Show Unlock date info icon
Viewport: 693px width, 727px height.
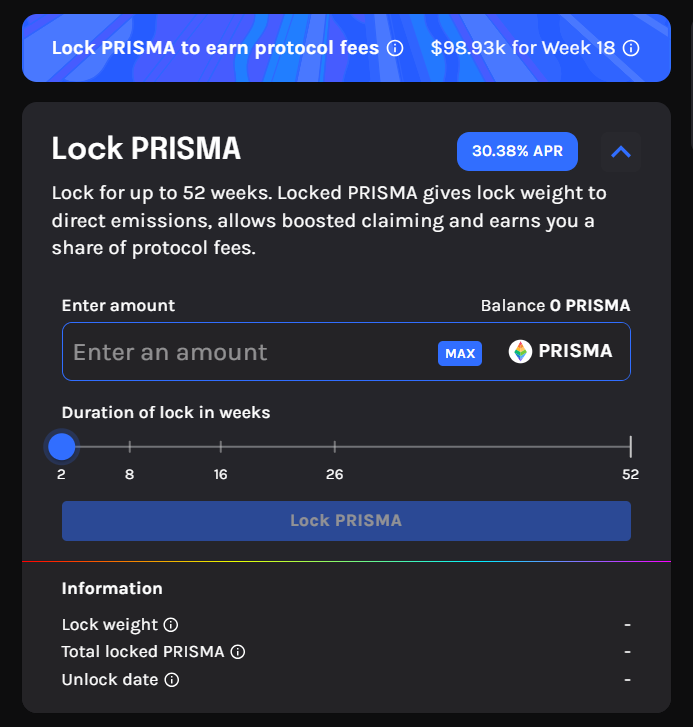tap(172, 680)
